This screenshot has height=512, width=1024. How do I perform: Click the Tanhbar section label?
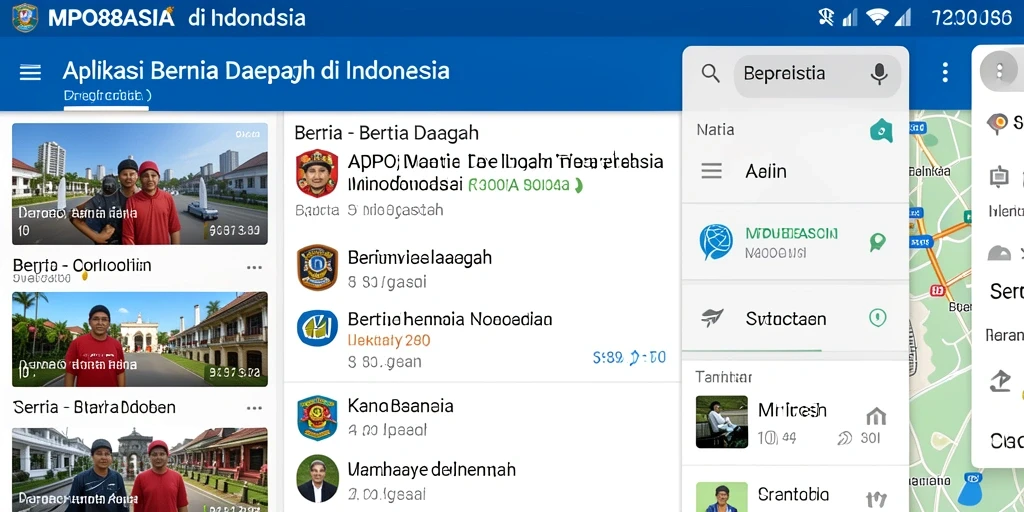724,377
